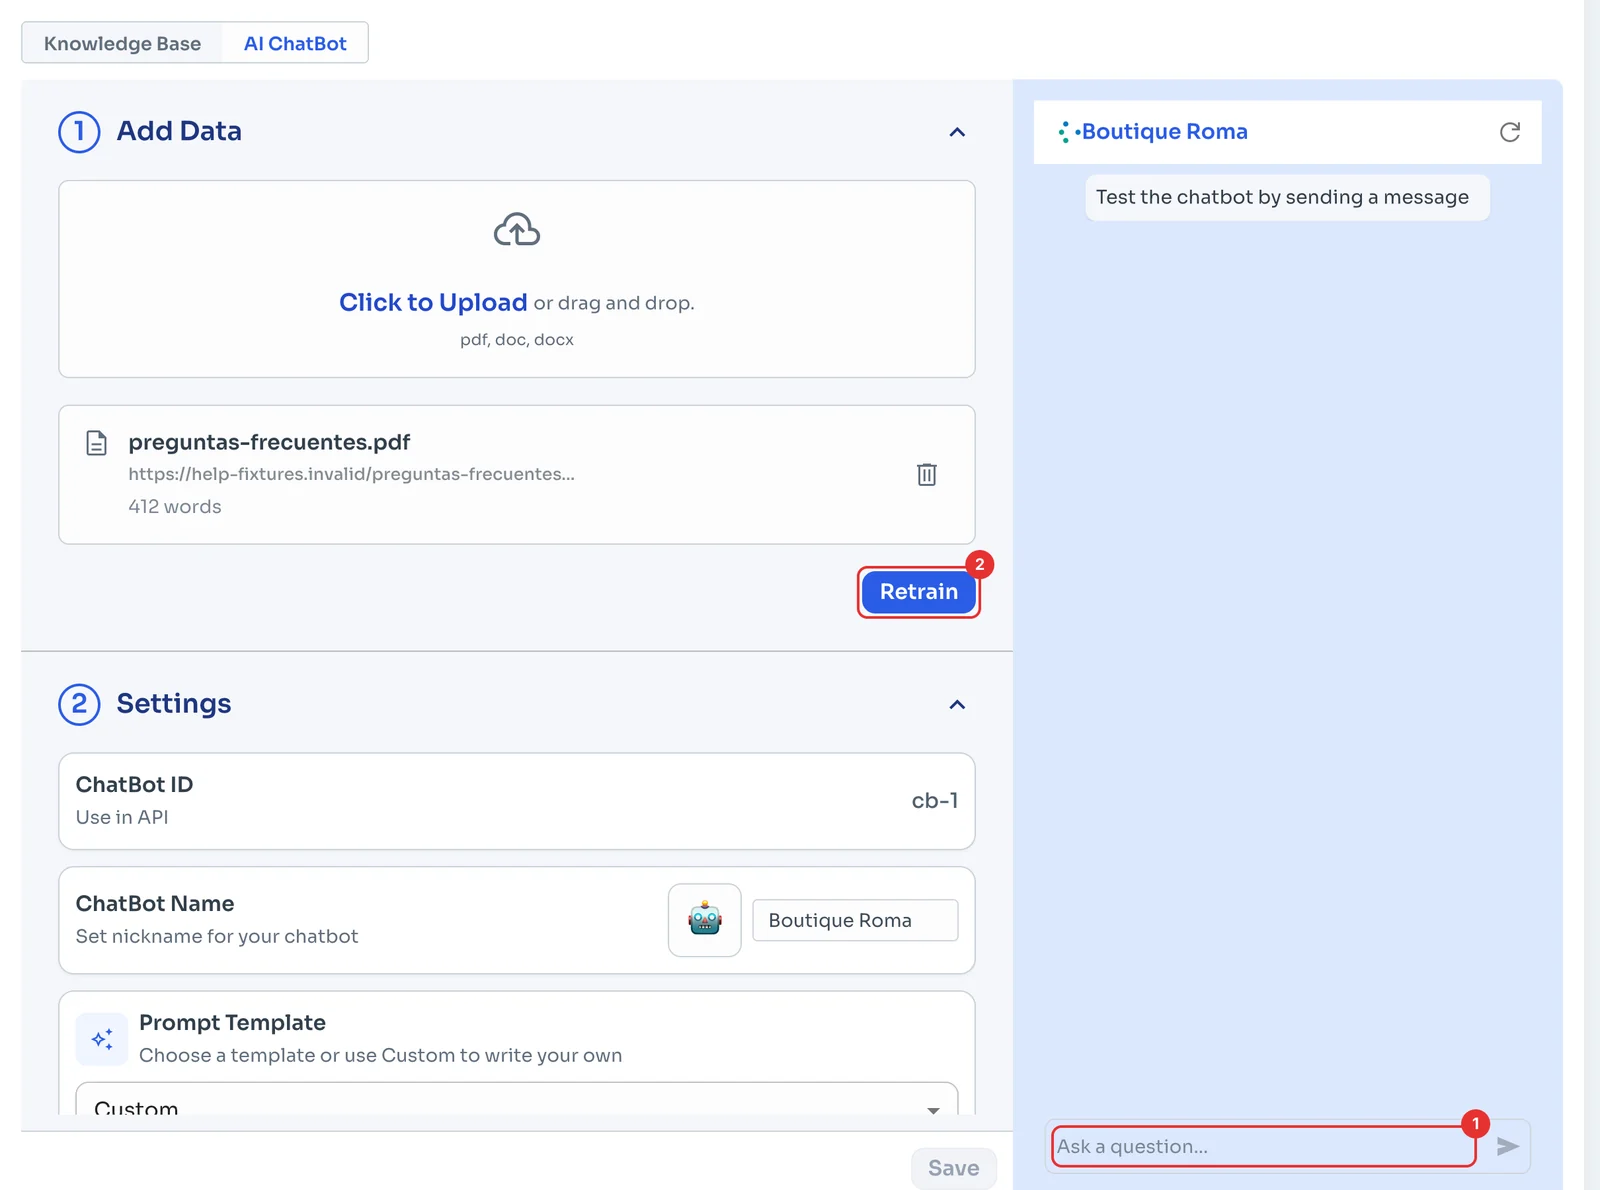Image resolution: width=1600 pixels, height=1190 pixels.
Task: Click the cb-1 ChatBot ID value
Action: (x=935, y=801)
